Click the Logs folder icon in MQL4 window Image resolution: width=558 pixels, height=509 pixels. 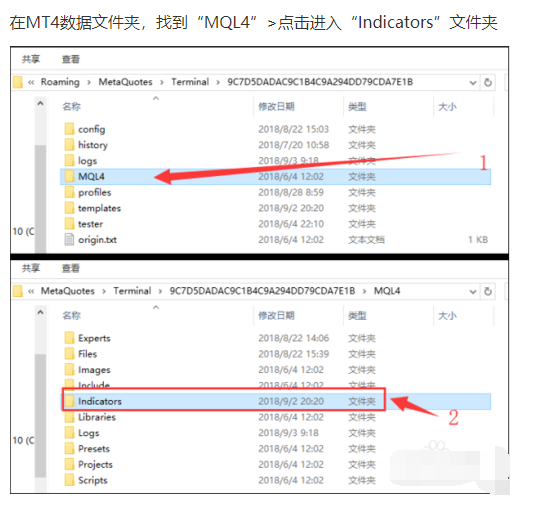pyautogui.click(x=69, y=433)
